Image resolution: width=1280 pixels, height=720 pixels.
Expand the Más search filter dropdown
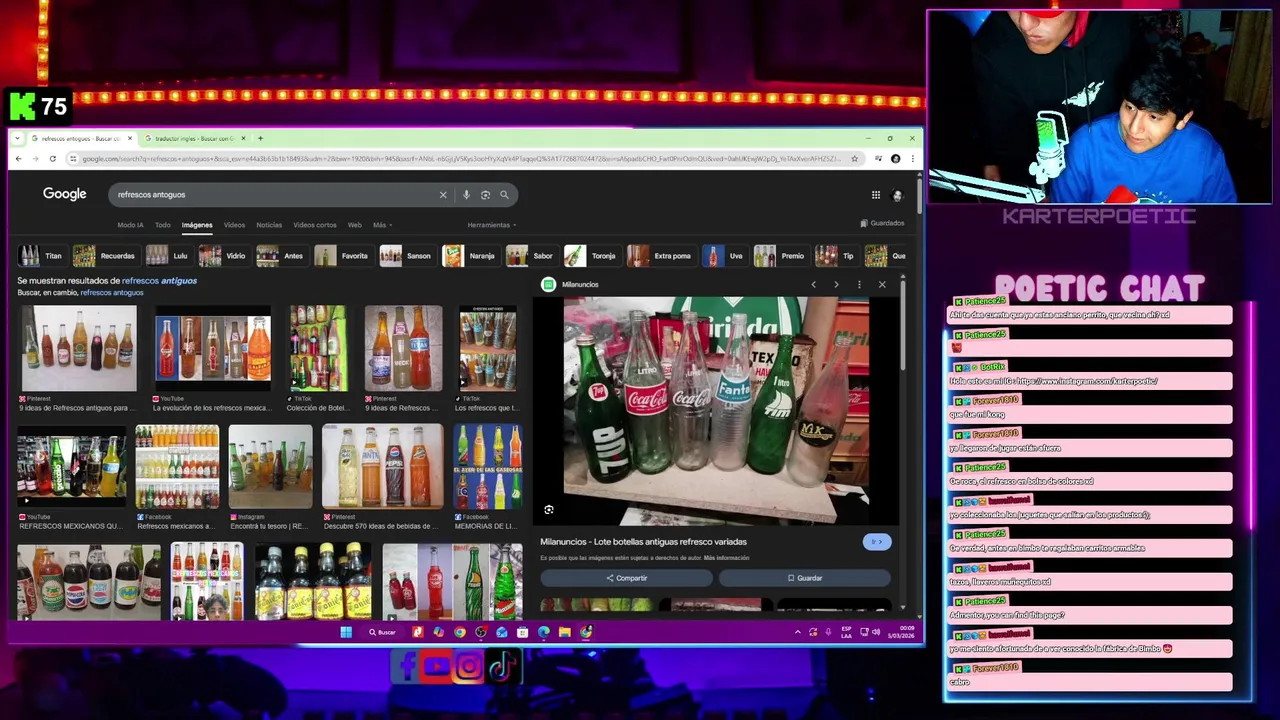(x=382, y=225)
